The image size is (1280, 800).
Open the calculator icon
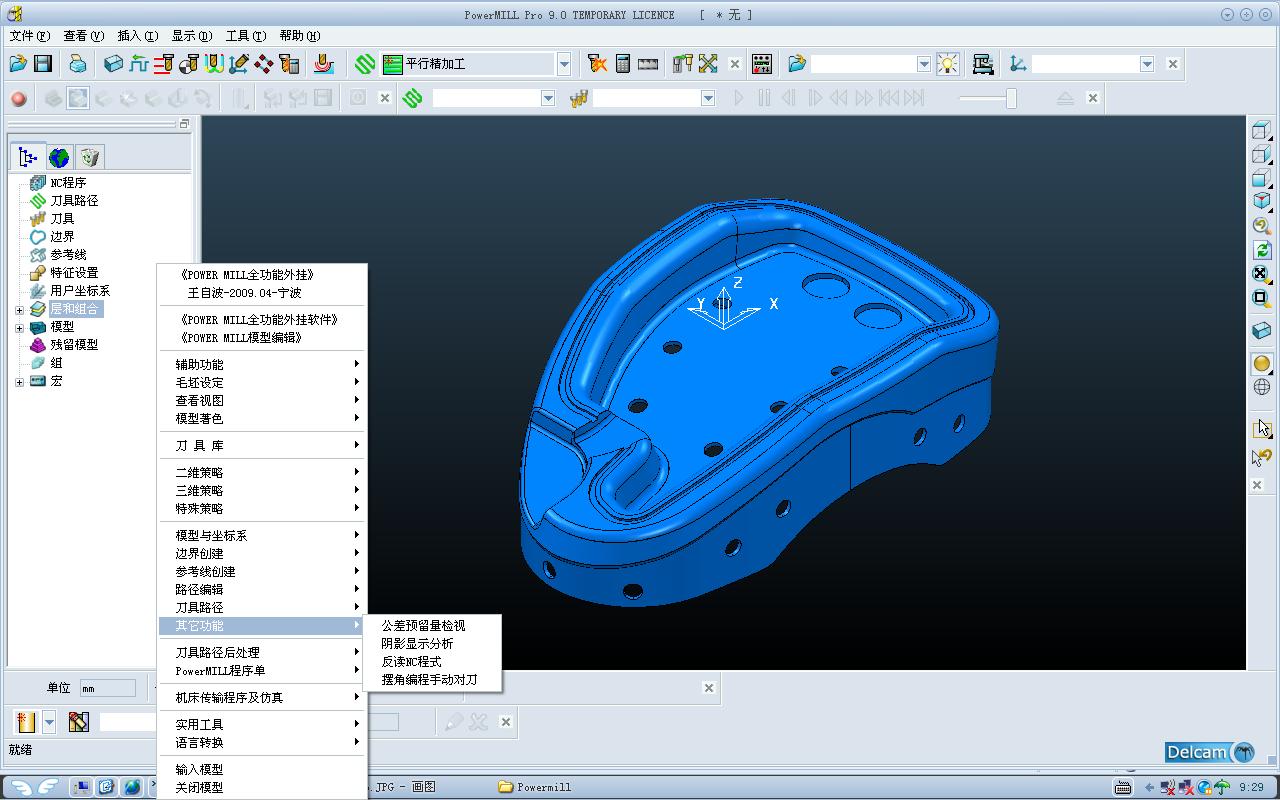coord(623,64)
